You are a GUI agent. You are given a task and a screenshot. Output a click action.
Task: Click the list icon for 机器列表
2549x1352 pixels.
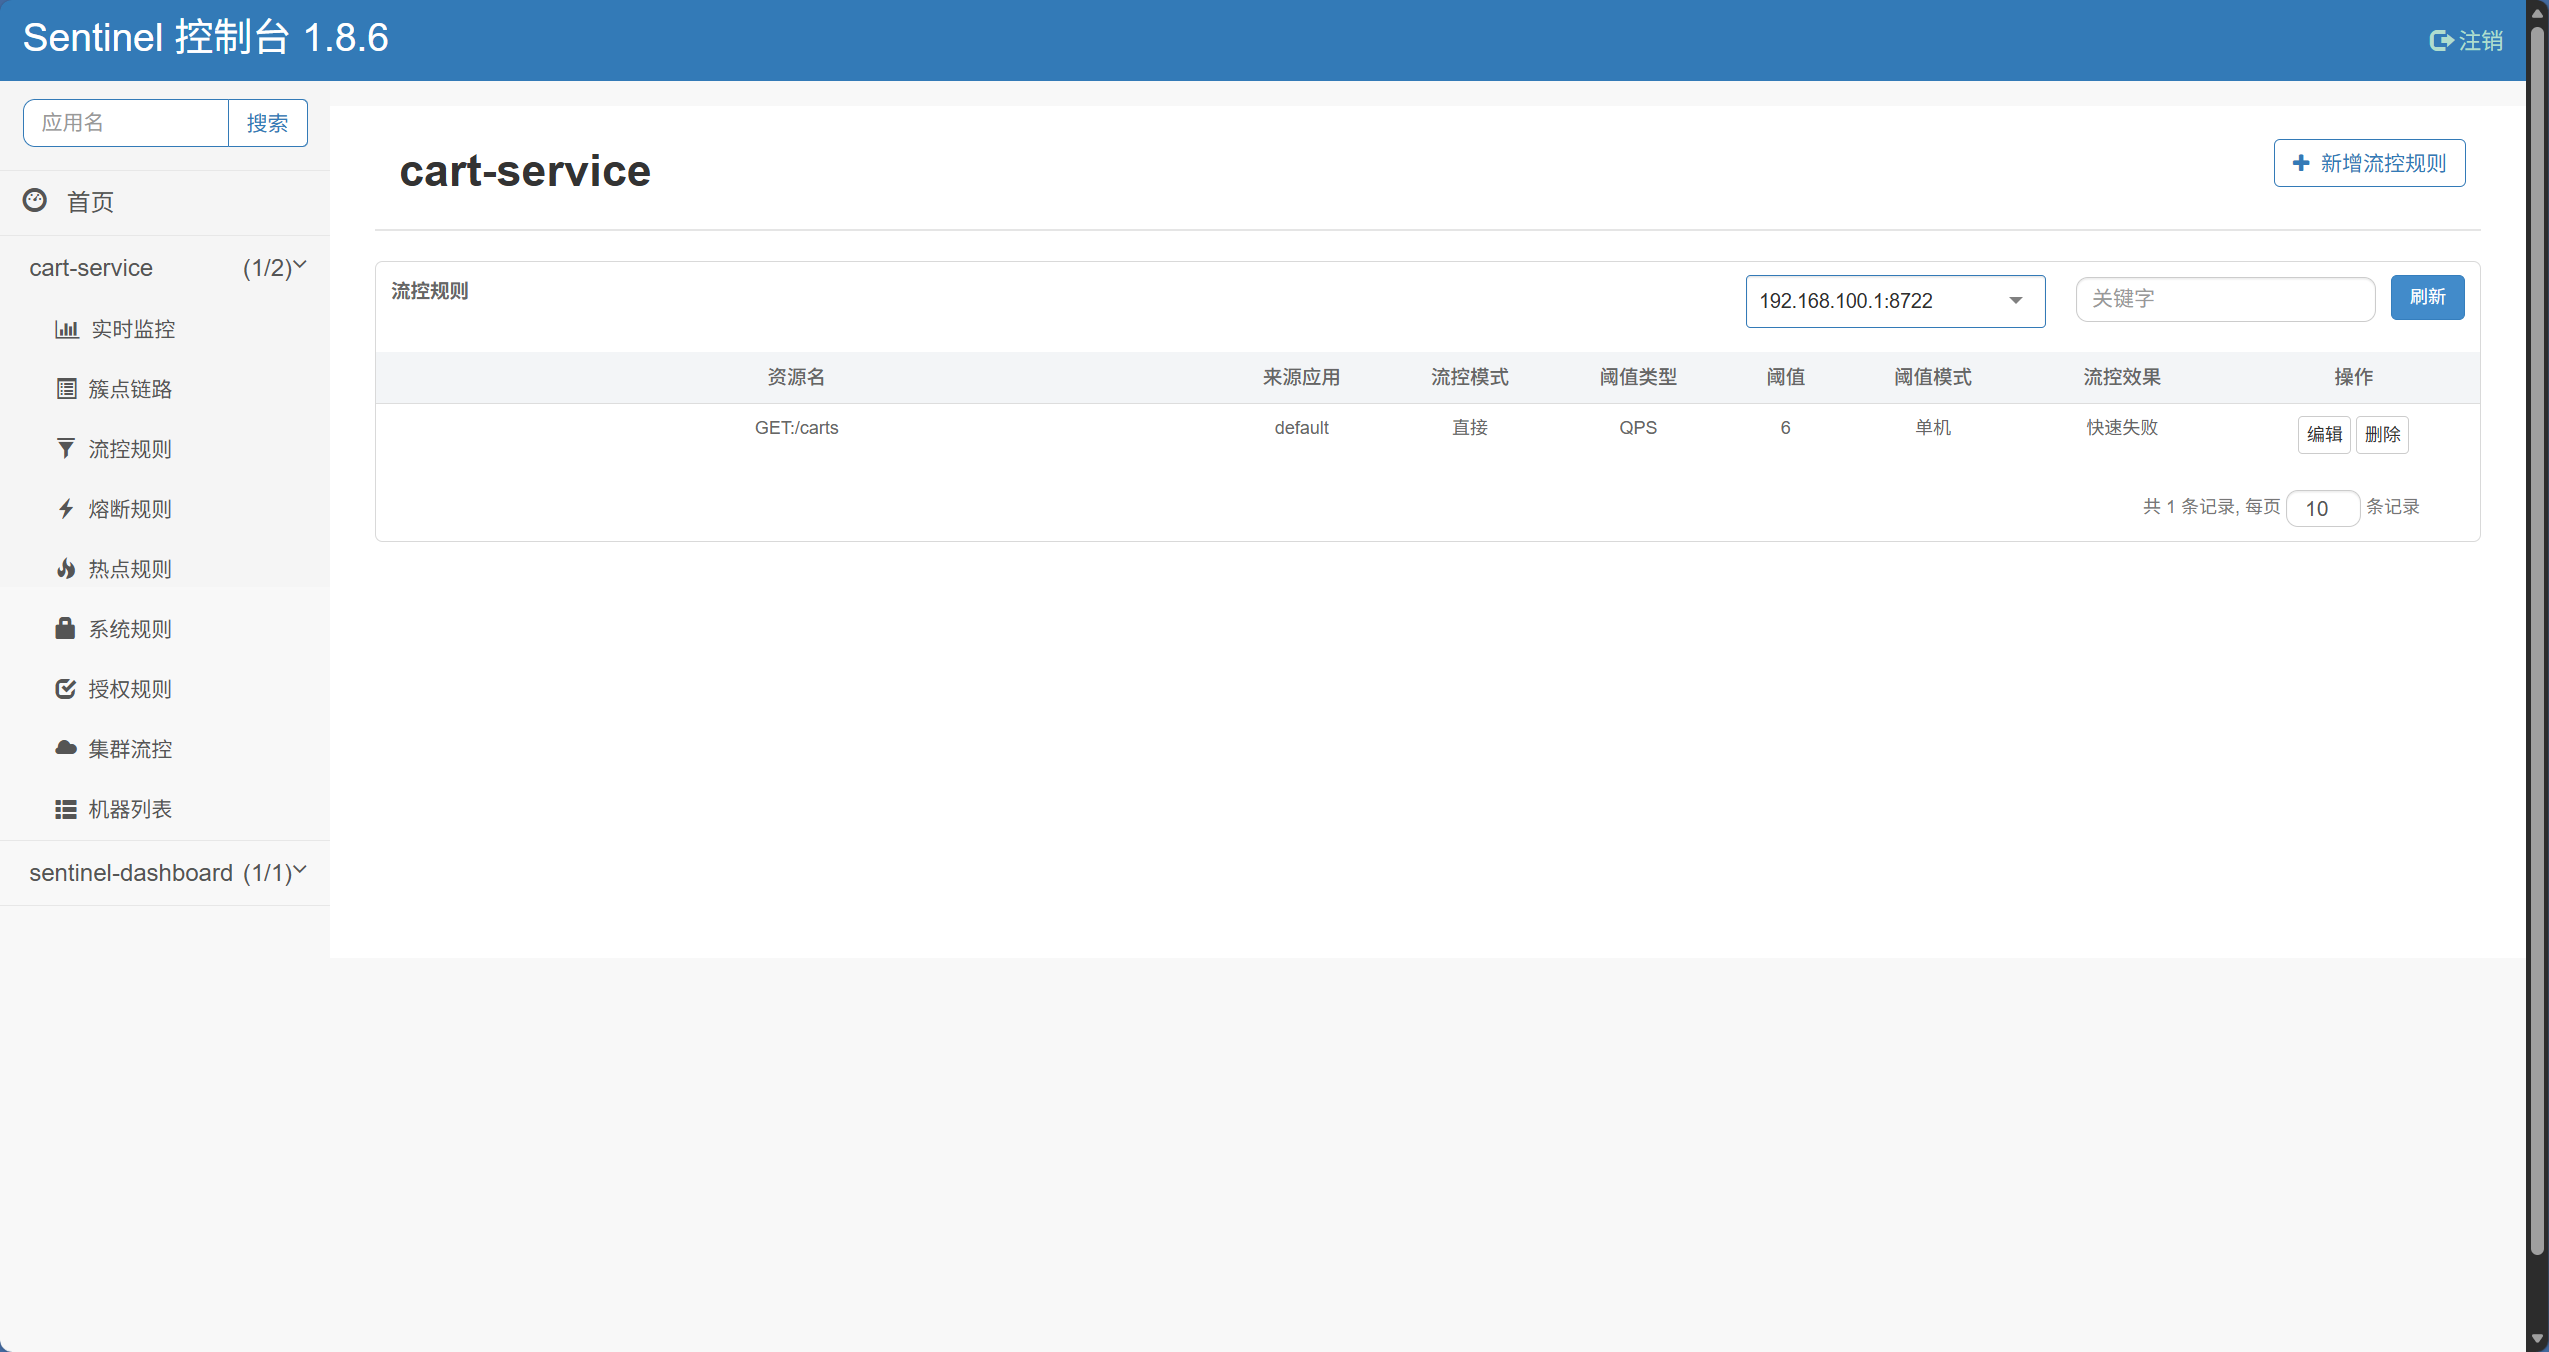coord(66,809)
